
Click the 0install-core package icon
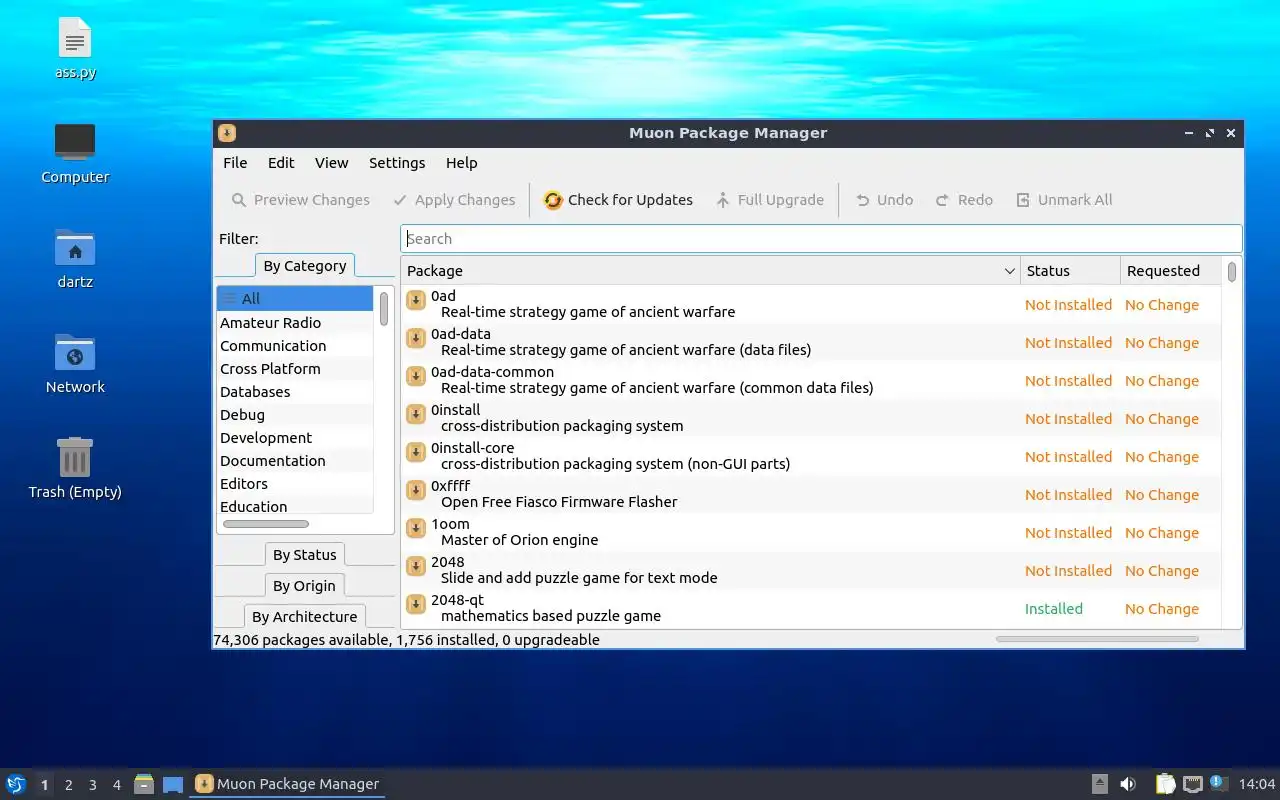pos(416,452)
